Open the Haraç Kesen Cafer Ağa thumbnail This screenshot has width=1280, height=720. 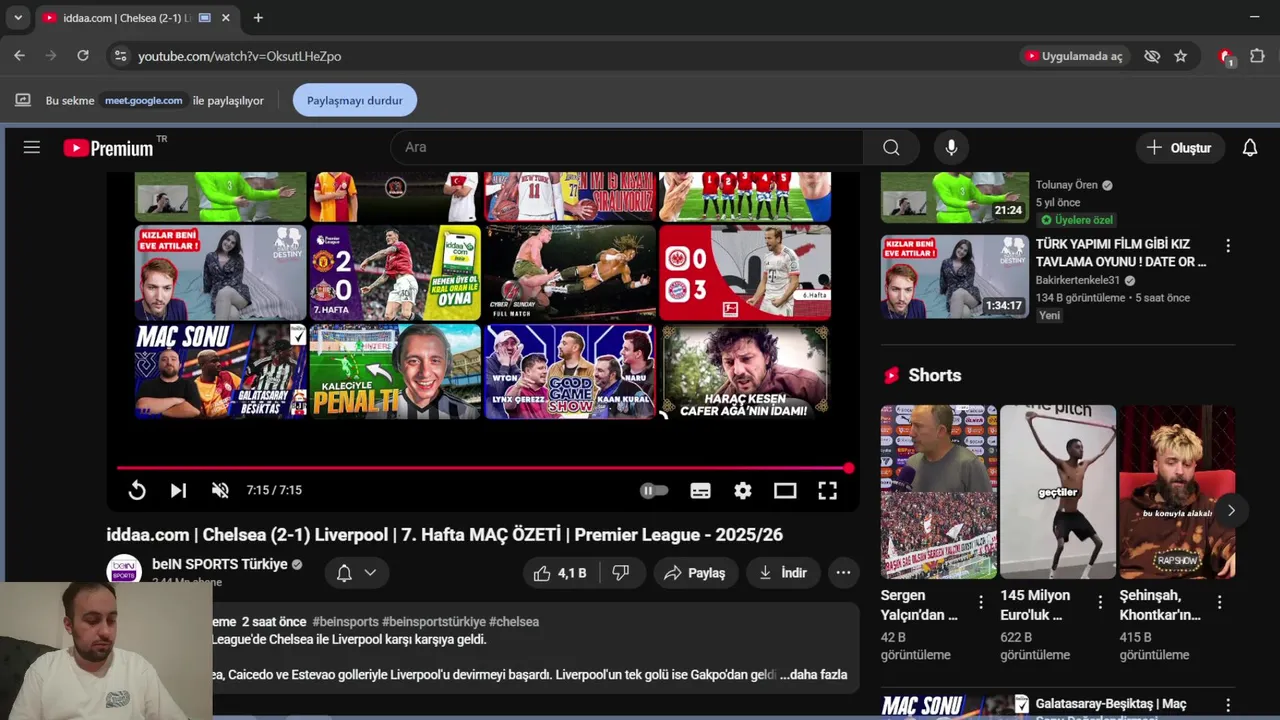(745, 371)
